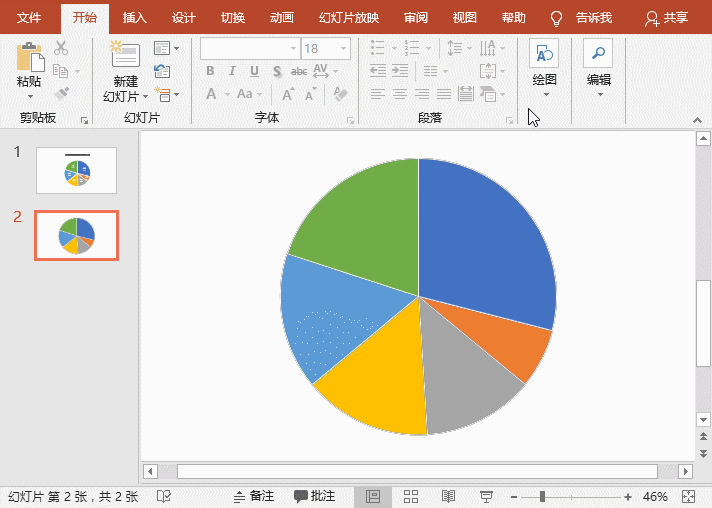Image resolution: width=712 pixels, height=508 pixels.
Task: Click the Paste clipboard icon
Action: pyautogui.click(x=29, y=57)
